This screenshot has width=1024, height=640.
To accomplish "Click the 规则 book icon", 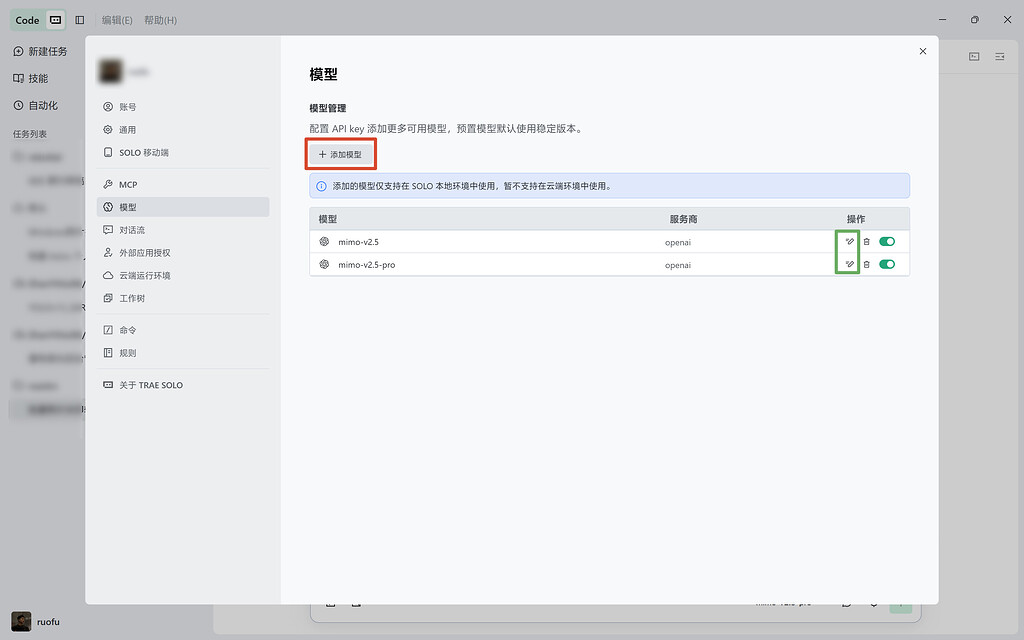I will tap(108, 353).
